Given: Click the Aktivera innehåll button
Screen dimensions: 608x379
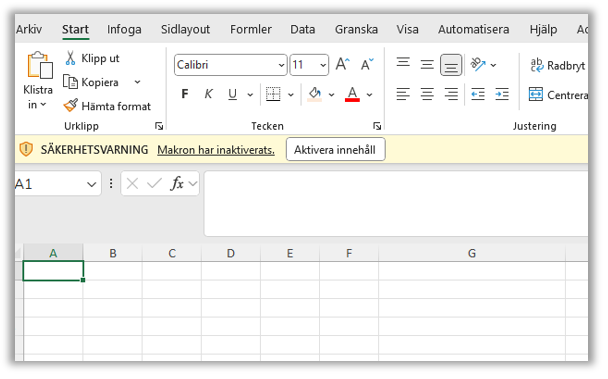Looking at the screenshot, I should coord(335,150).
